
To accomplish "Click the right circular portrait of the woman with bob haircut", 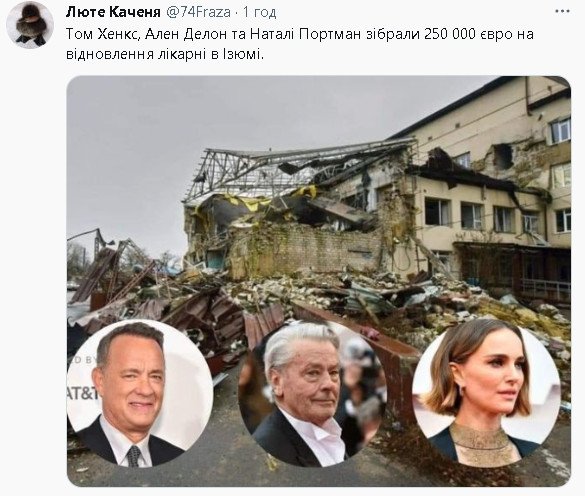I will click(486, 393).
